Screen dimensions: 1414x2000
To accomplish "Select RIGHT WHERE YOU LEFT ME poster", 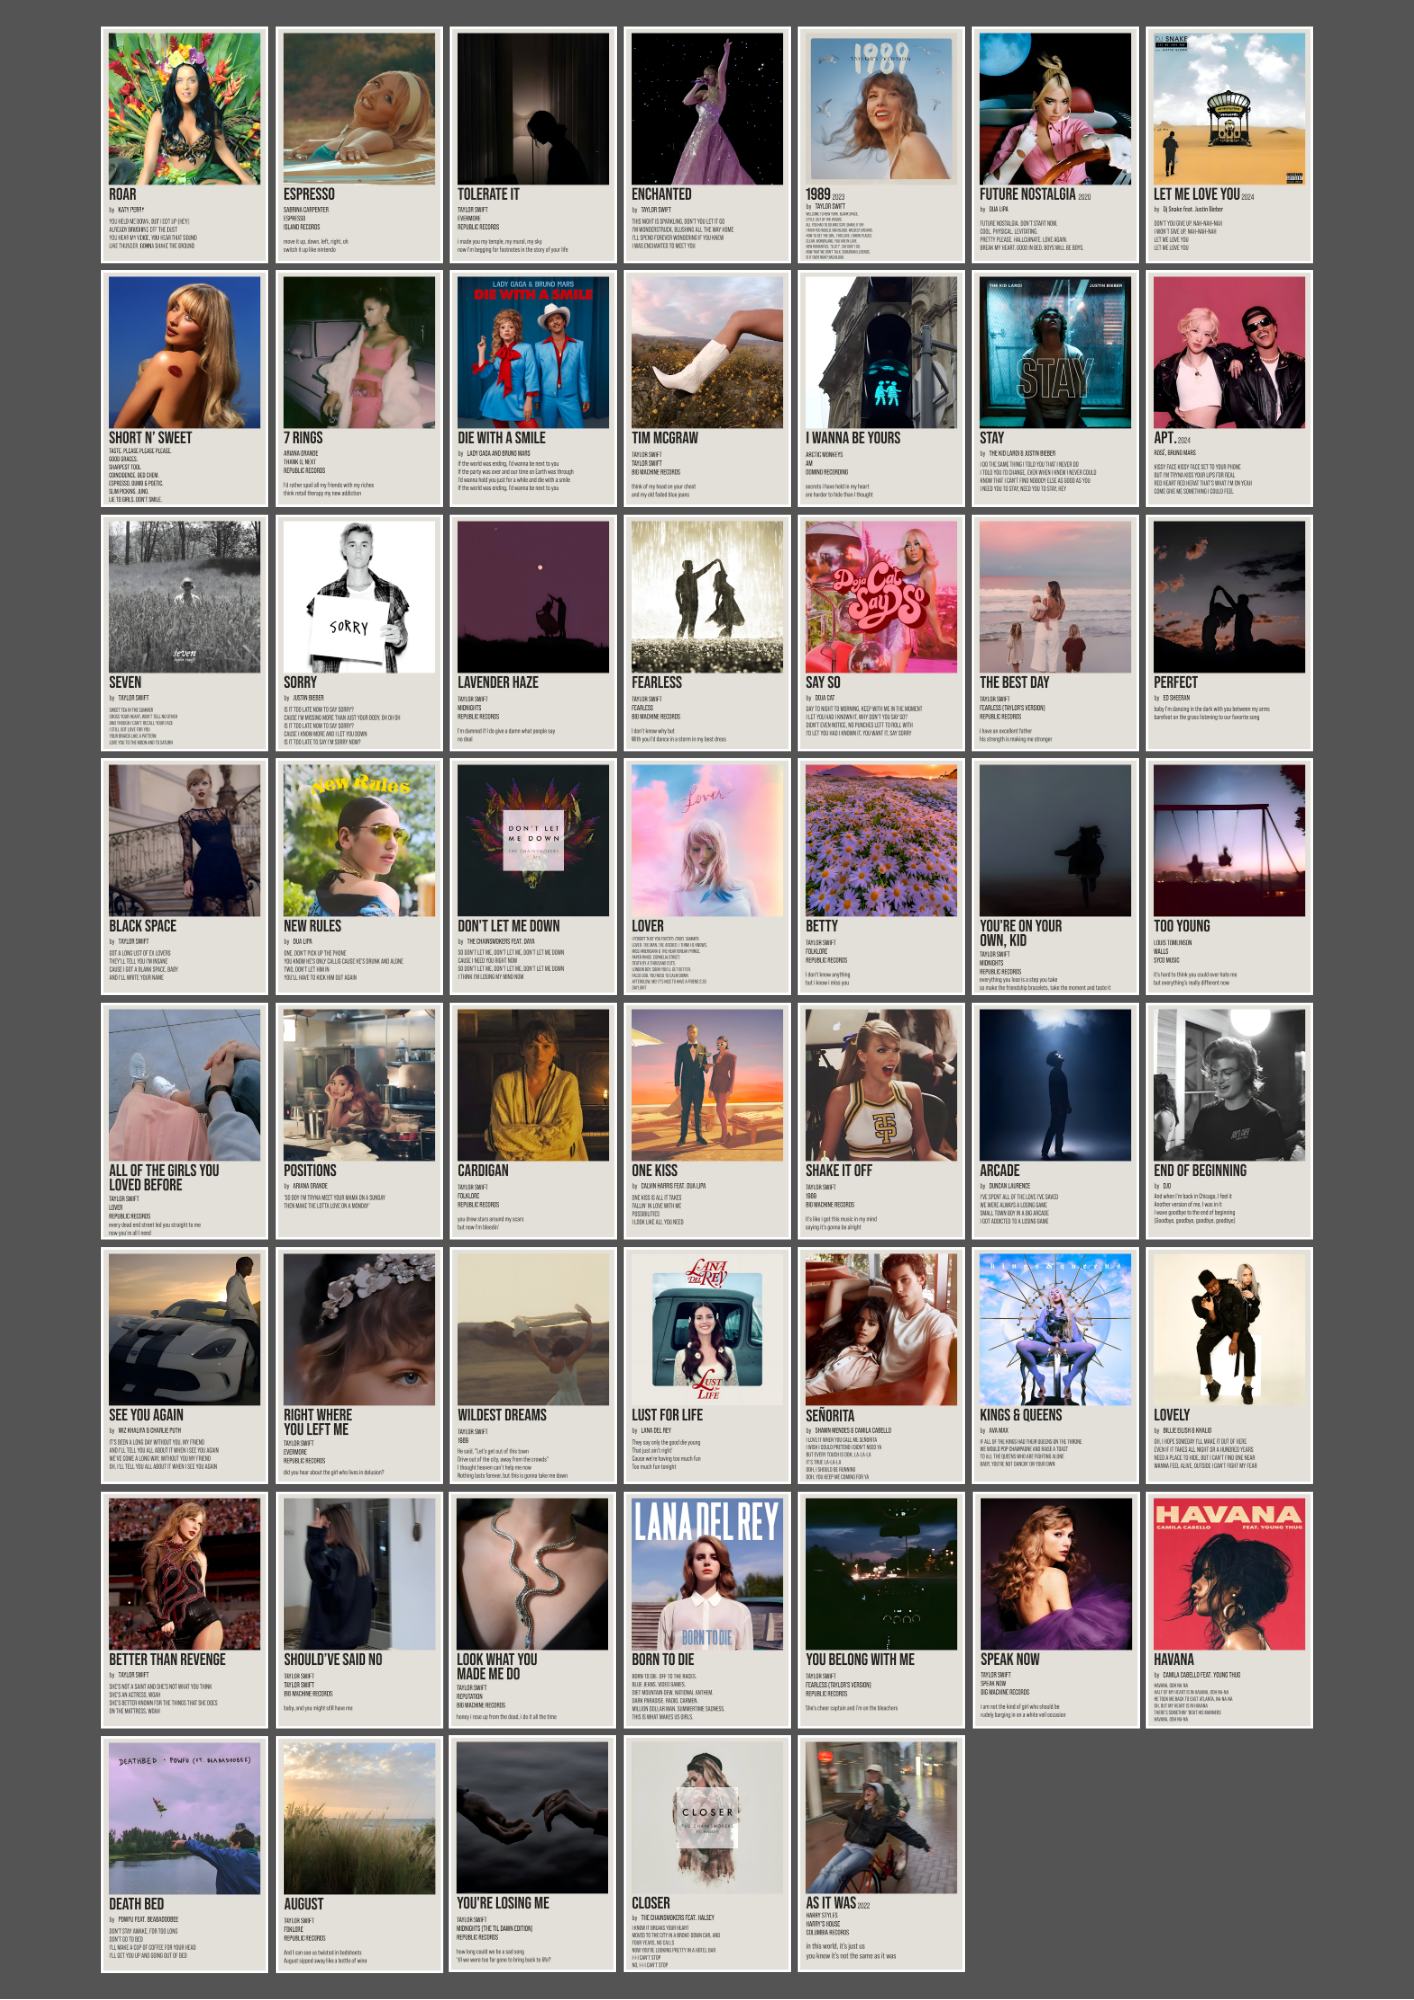I will [359, 1366].
